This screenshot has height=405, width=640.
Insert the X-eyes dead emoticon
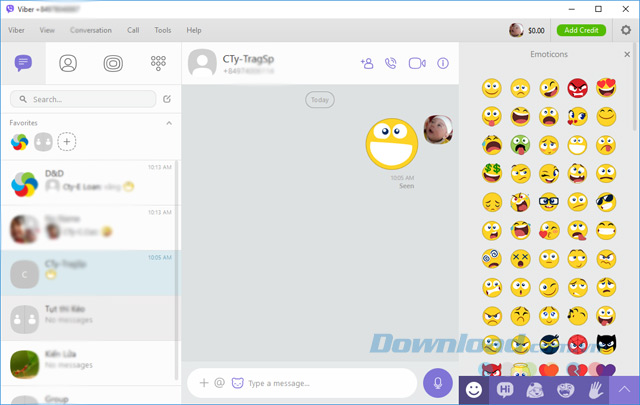[520, 258]
